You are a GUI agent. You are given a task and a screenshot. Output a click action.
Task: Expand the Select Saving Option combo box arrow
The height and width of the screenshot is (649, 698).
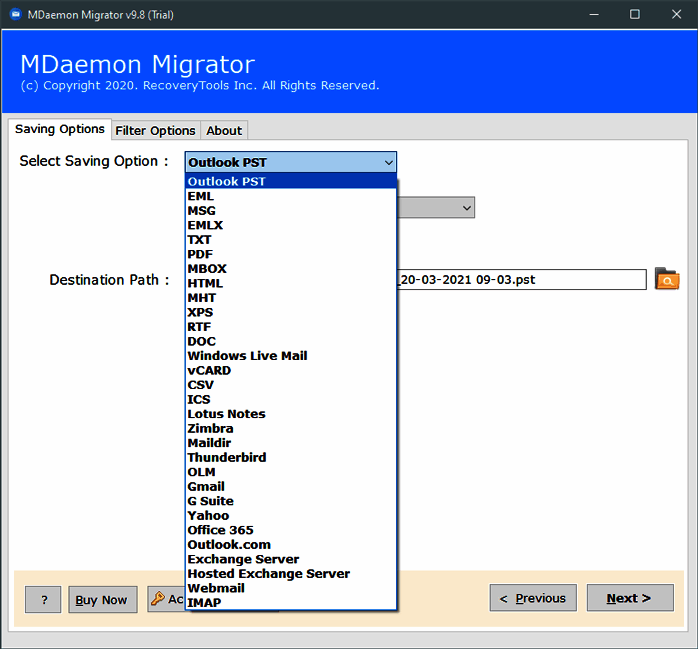[388, 162]
